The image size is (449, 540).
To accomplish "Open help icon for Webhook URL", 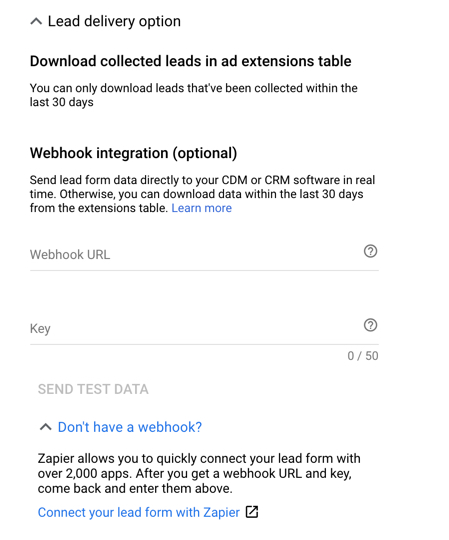I will click(x=370, y=251).
